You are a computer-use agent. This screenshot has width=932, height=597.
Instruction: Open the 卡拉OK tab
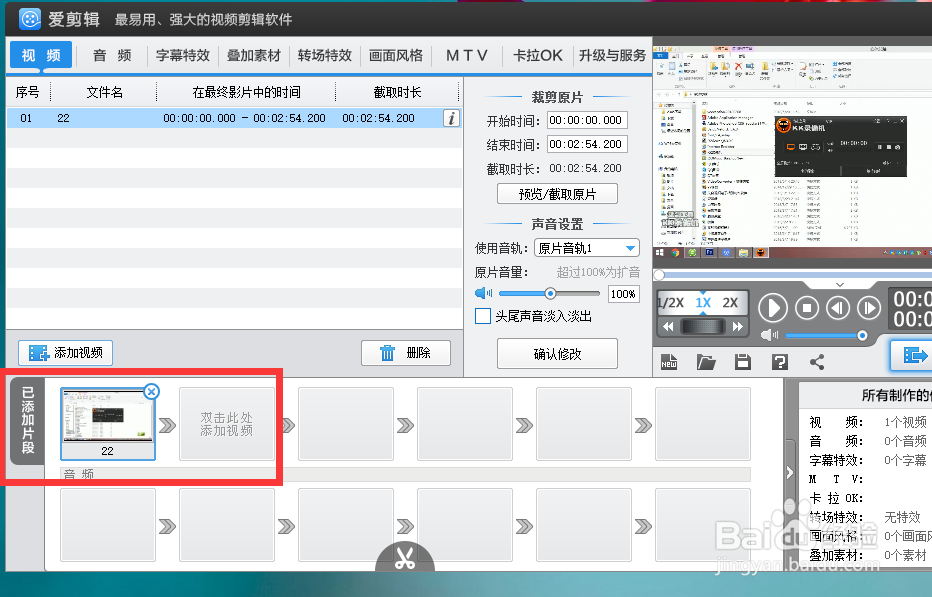pyautogui.click(x=537, y=55)
